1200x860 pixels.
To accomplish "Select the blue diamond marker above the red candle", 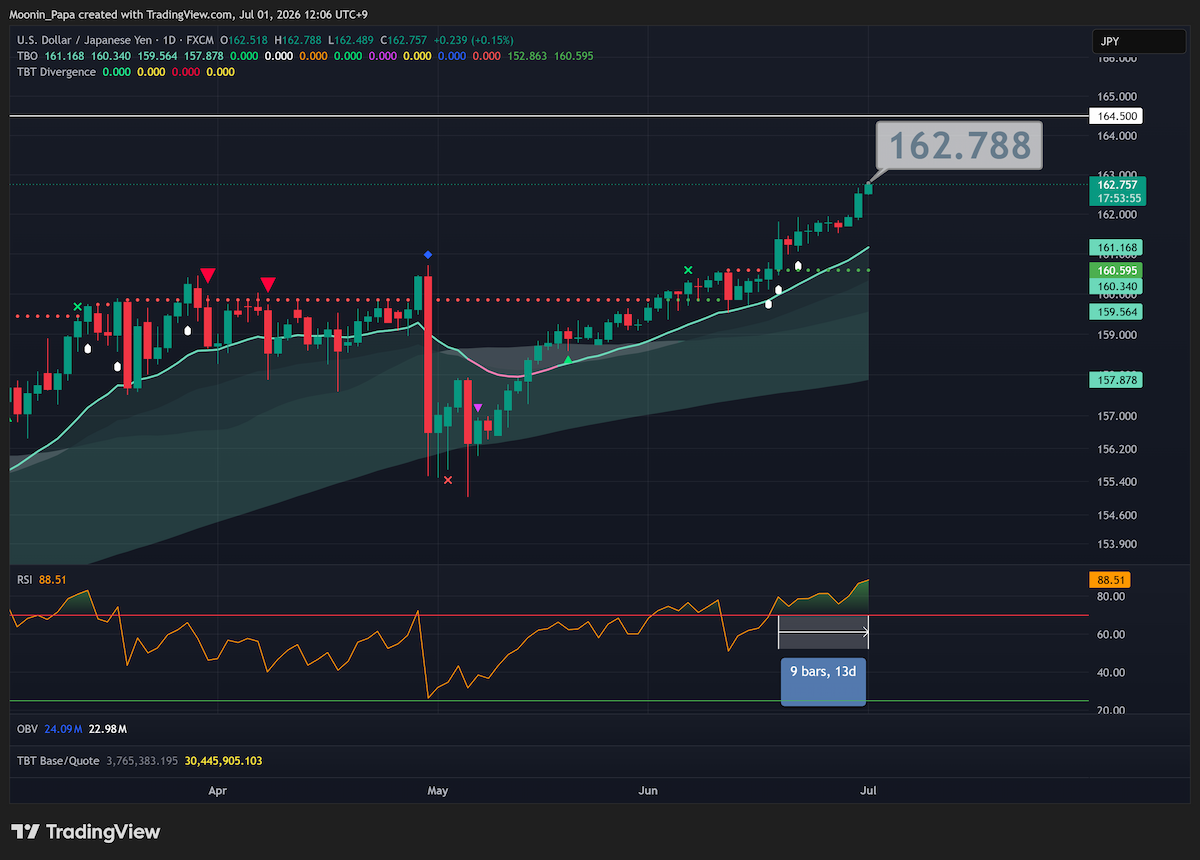I will 428,256.
